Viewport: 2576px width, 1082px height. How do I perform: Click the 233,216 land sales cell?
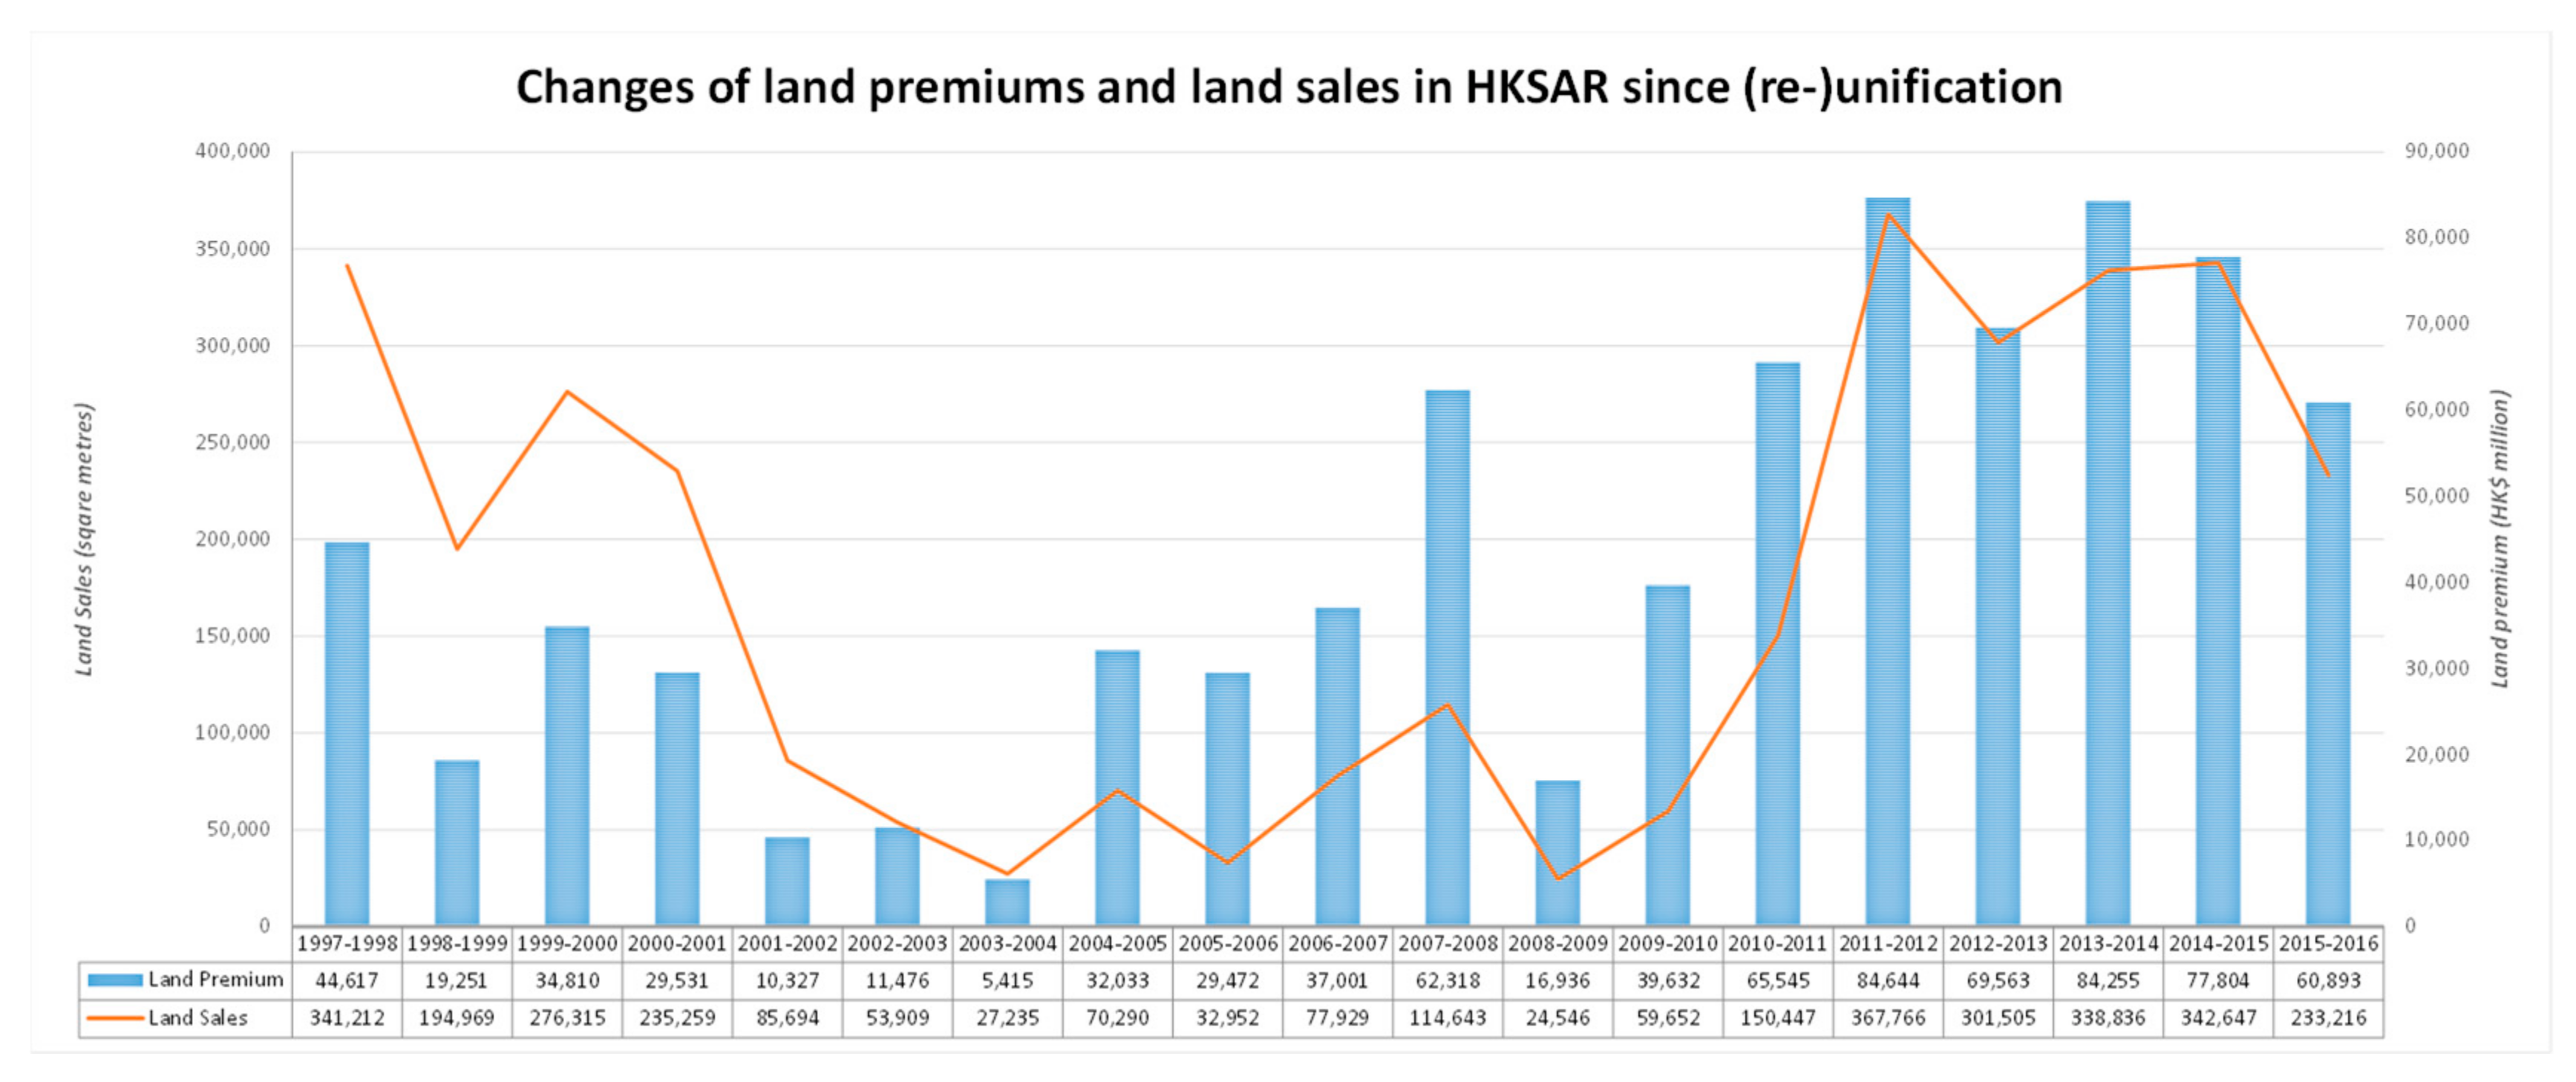tap(2328, 1018)
